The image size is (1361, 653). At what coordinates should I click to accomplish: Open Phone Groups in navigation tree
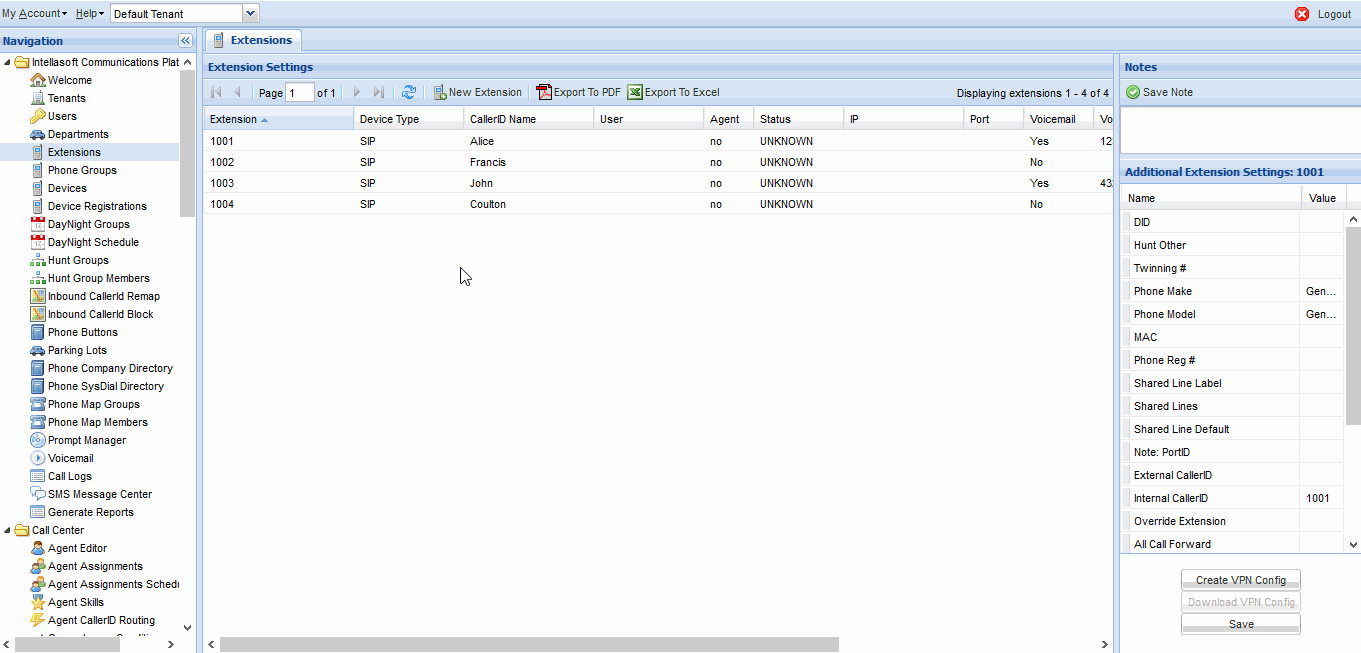[82, 170]
